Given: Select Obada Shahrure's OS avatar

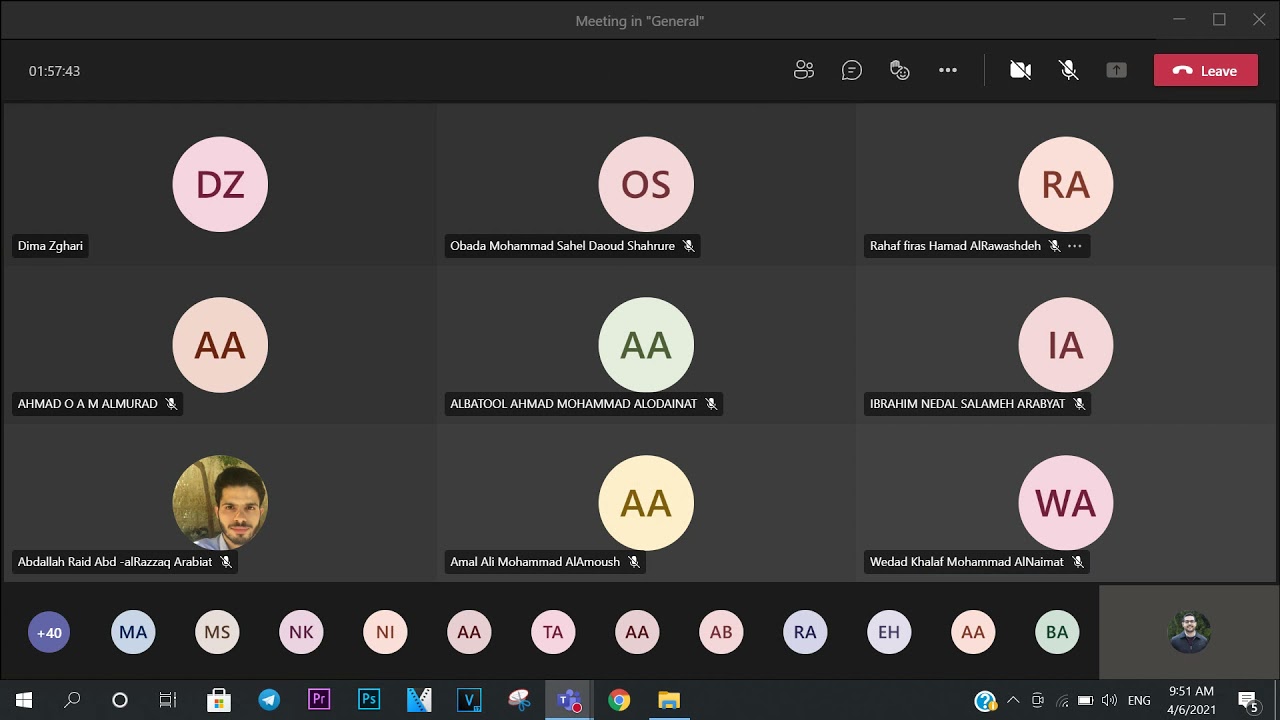Looking at the screenshot, I should (x=646, y=184).
